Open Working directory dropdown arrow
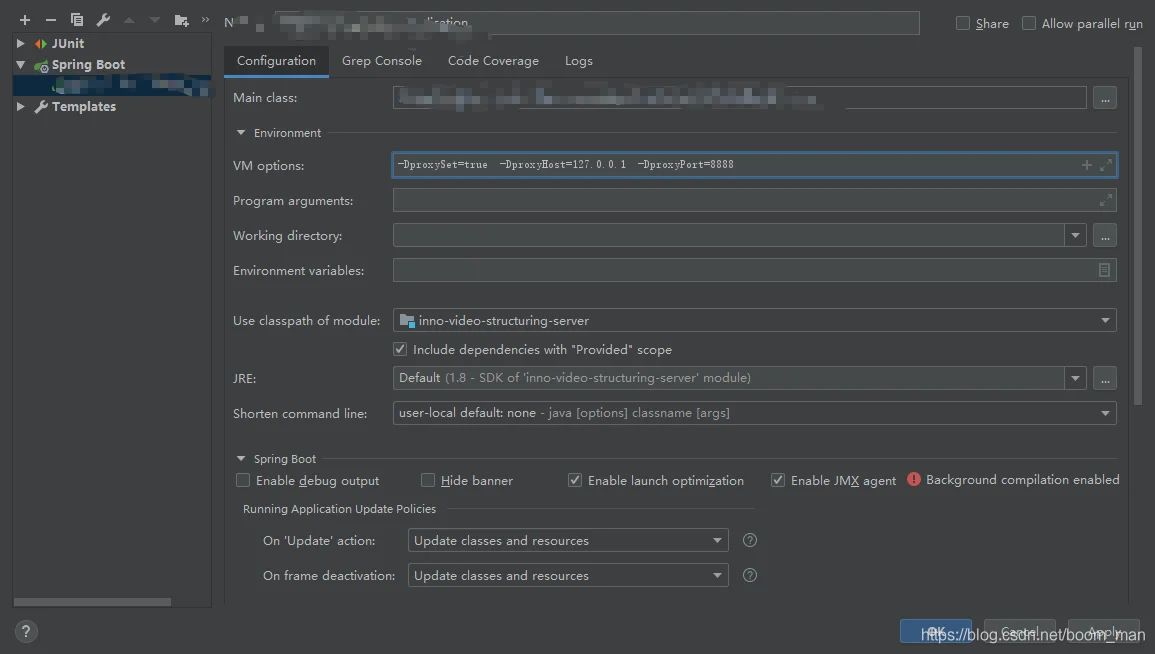Screen dimensions: 1155x654 pyautogui.click(x=1075, y=236)
